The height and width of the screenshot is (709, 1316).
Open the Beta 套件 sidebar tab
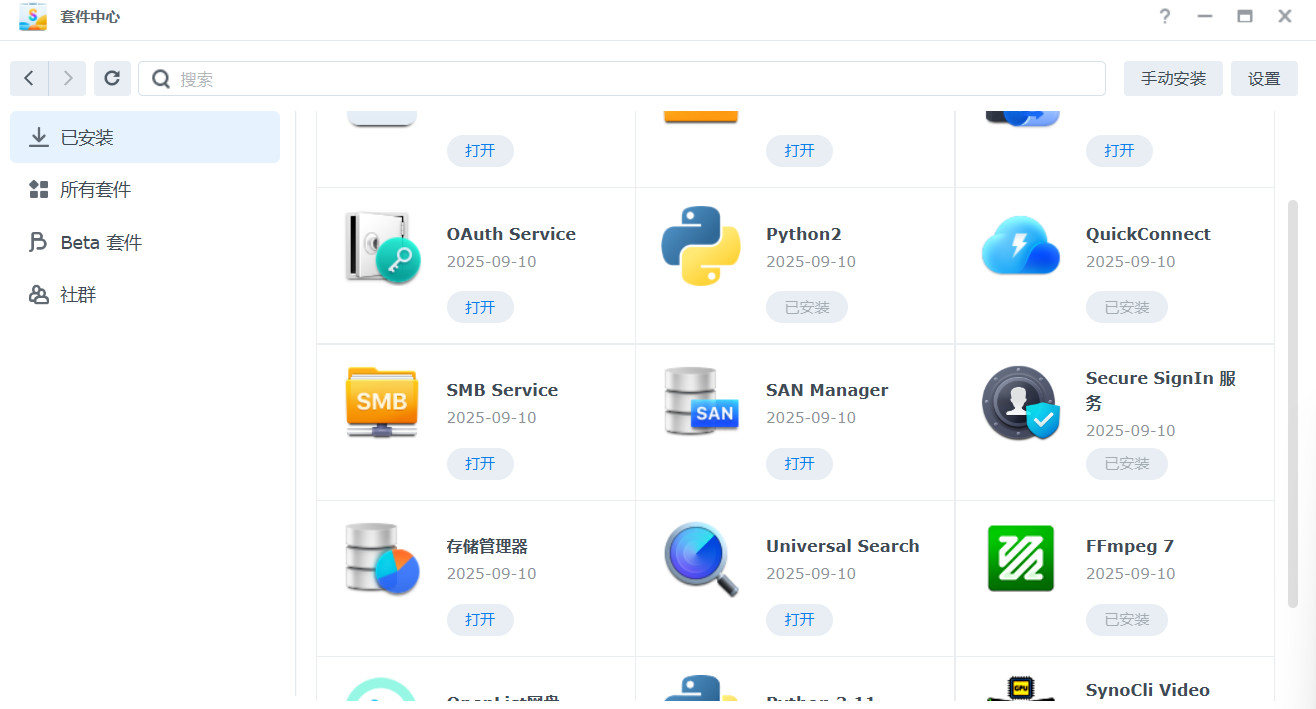[x=145, y=243]
